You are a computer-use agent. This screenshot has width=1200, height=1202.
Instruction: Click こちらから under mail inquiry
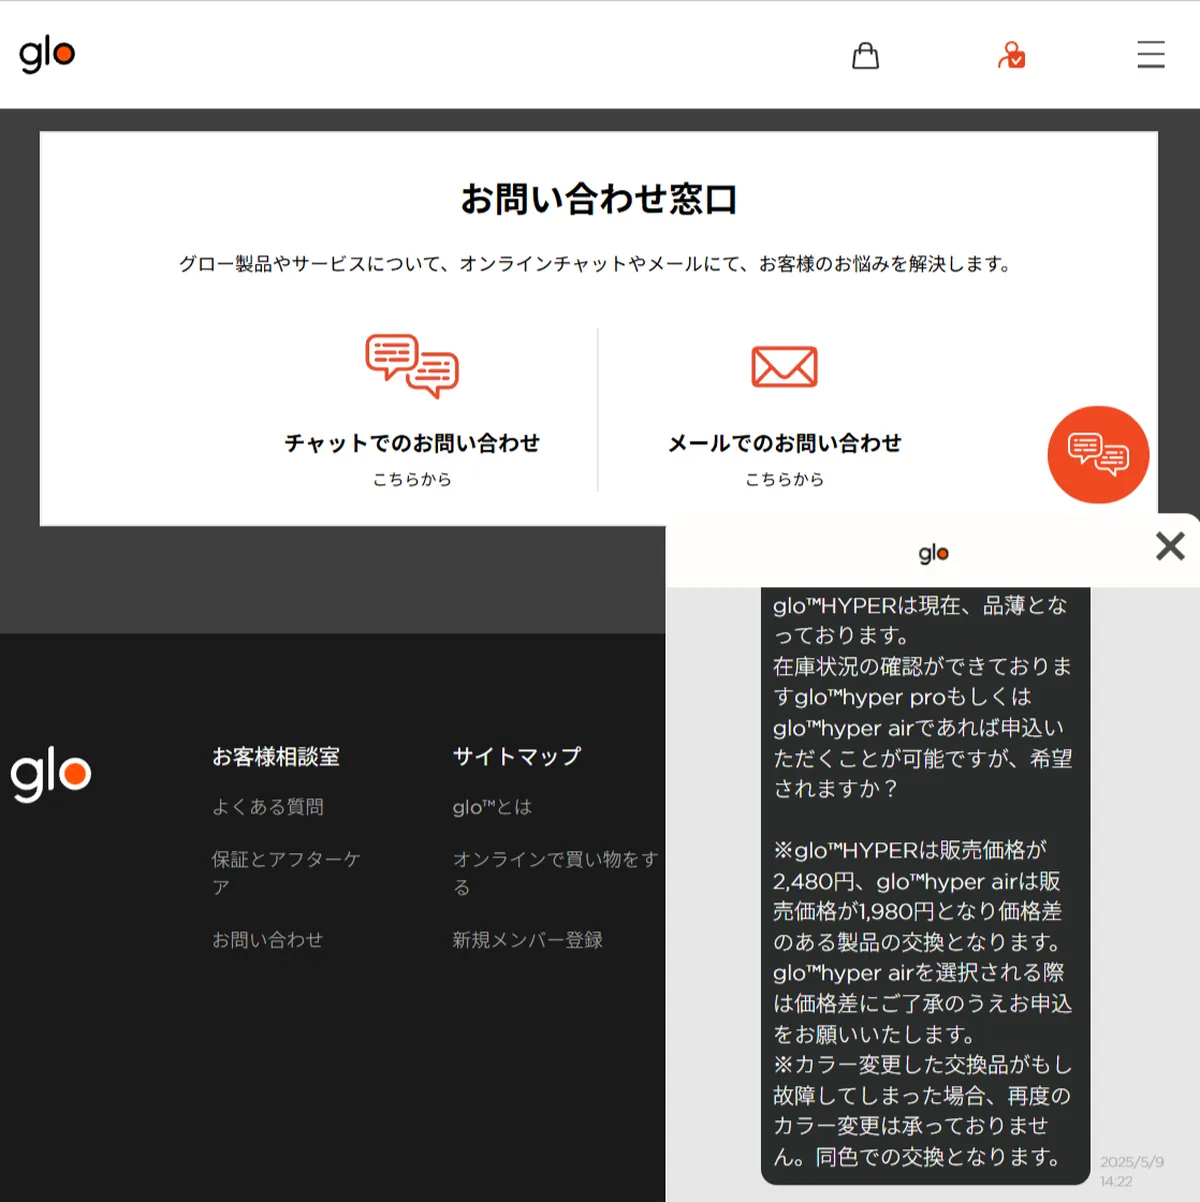coord(785,480)
